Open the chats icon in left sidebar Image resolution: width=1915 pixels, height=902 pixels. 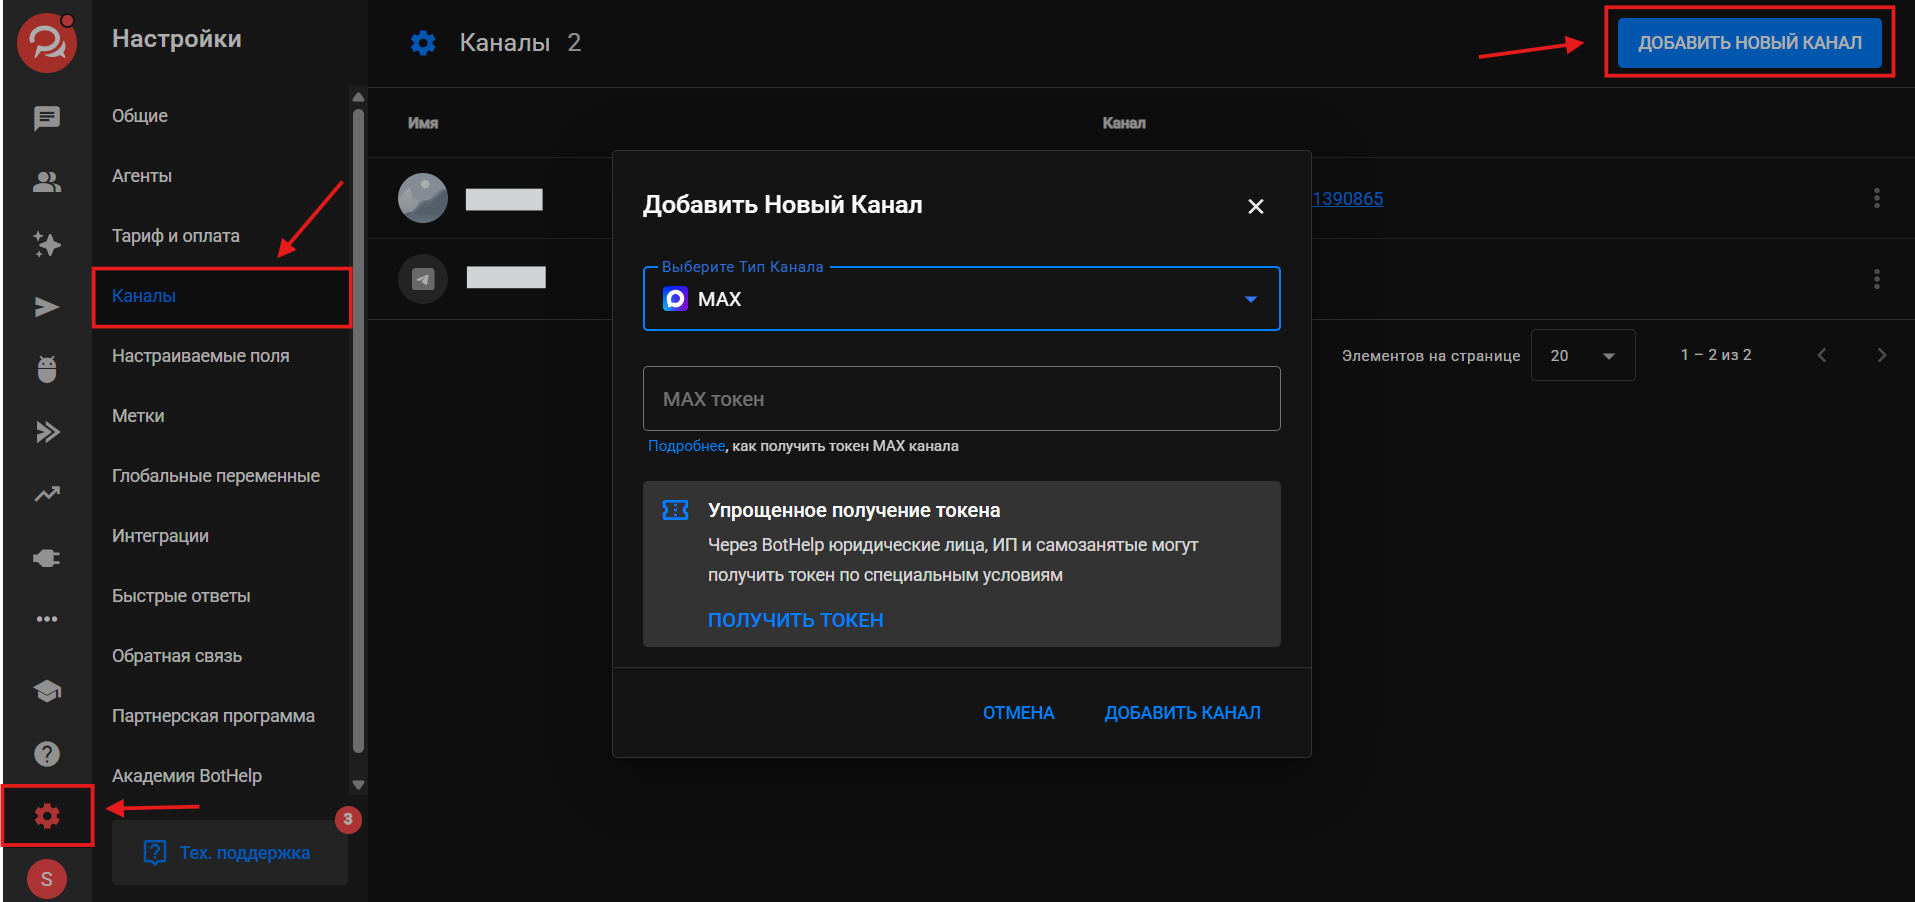click(47, 118)
